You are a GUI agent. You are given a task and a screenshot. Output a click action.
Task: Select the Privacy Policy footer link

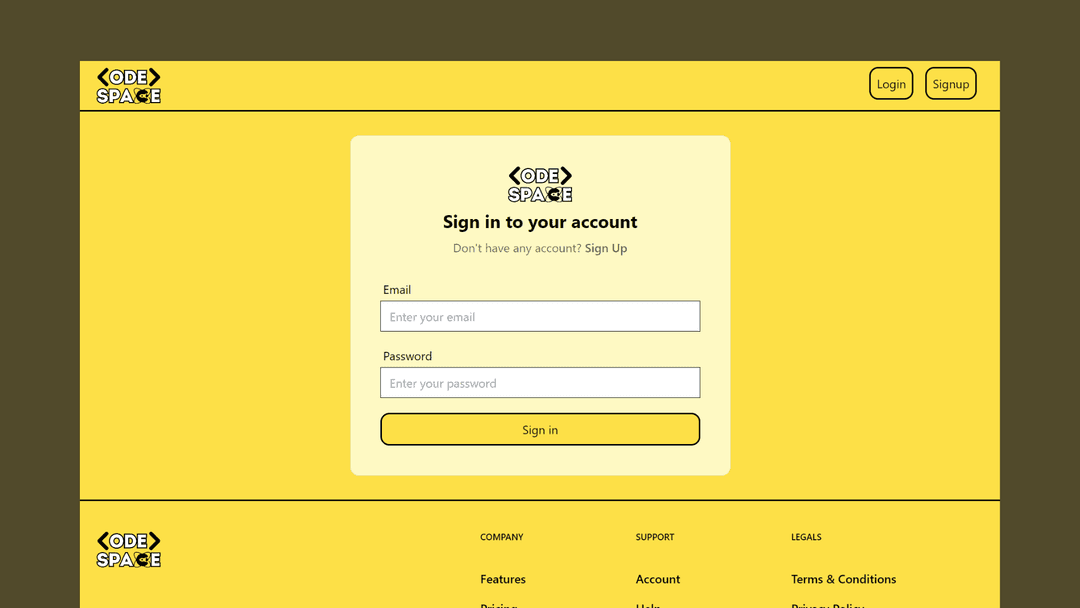tap(828, 604)
